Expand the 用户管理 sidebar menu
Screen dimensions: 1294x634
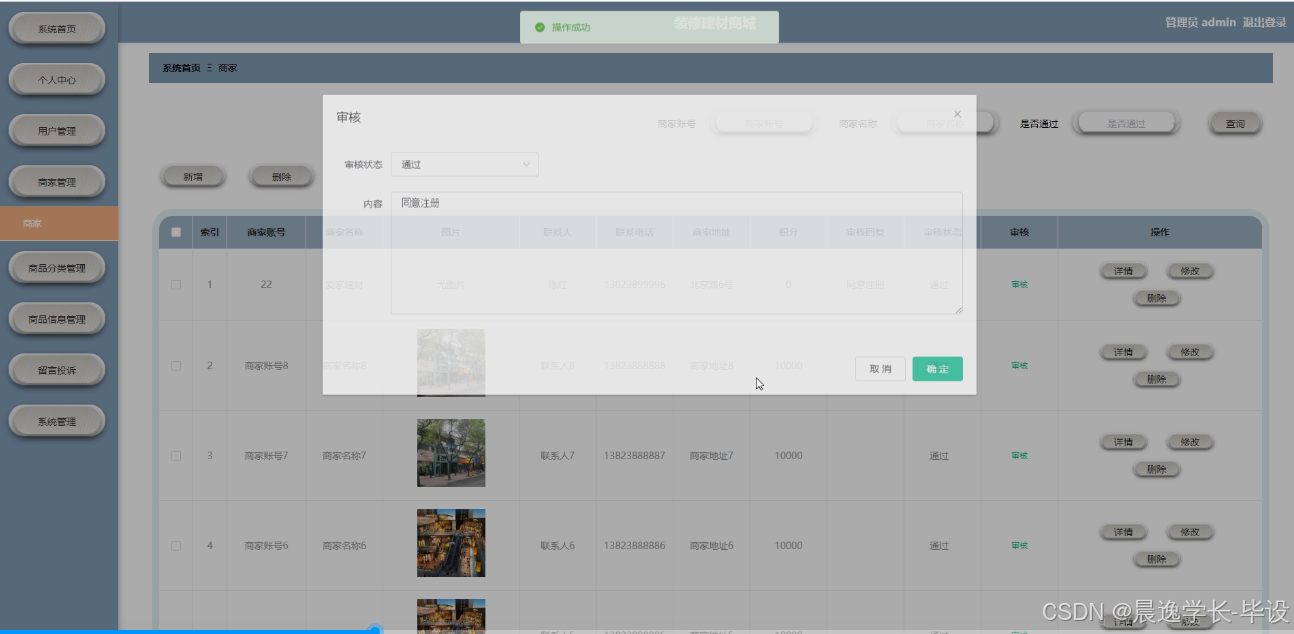point(57,131)
